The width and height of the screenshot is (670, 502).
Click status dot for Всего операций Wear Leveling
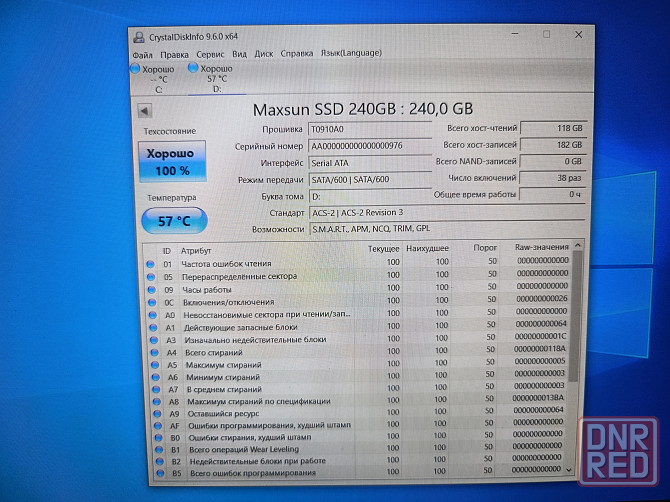coord(159,449)
